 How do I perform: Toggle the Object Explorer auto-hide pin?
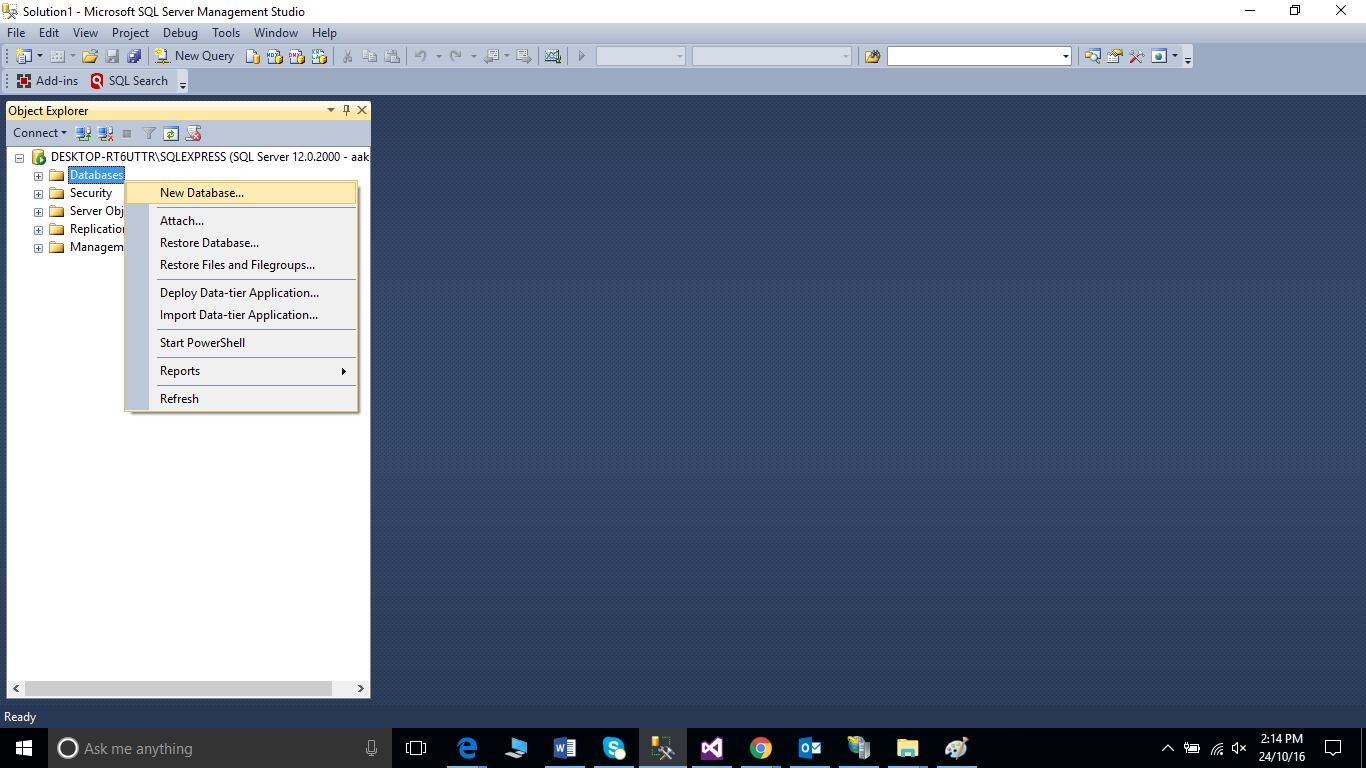coord(346,111)
